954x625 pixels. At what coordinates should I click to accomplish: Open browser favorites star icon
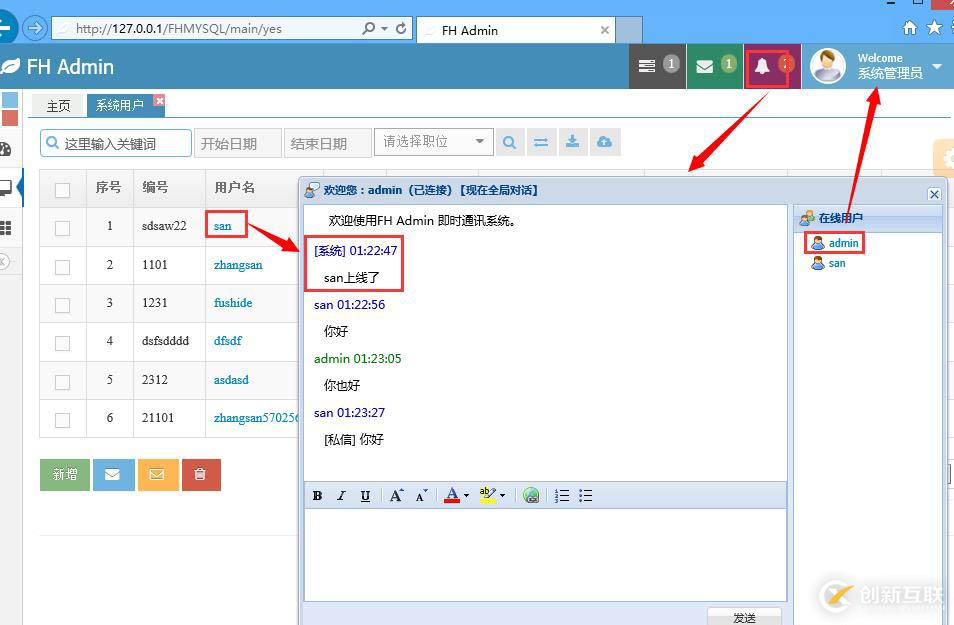pos(934,28)
